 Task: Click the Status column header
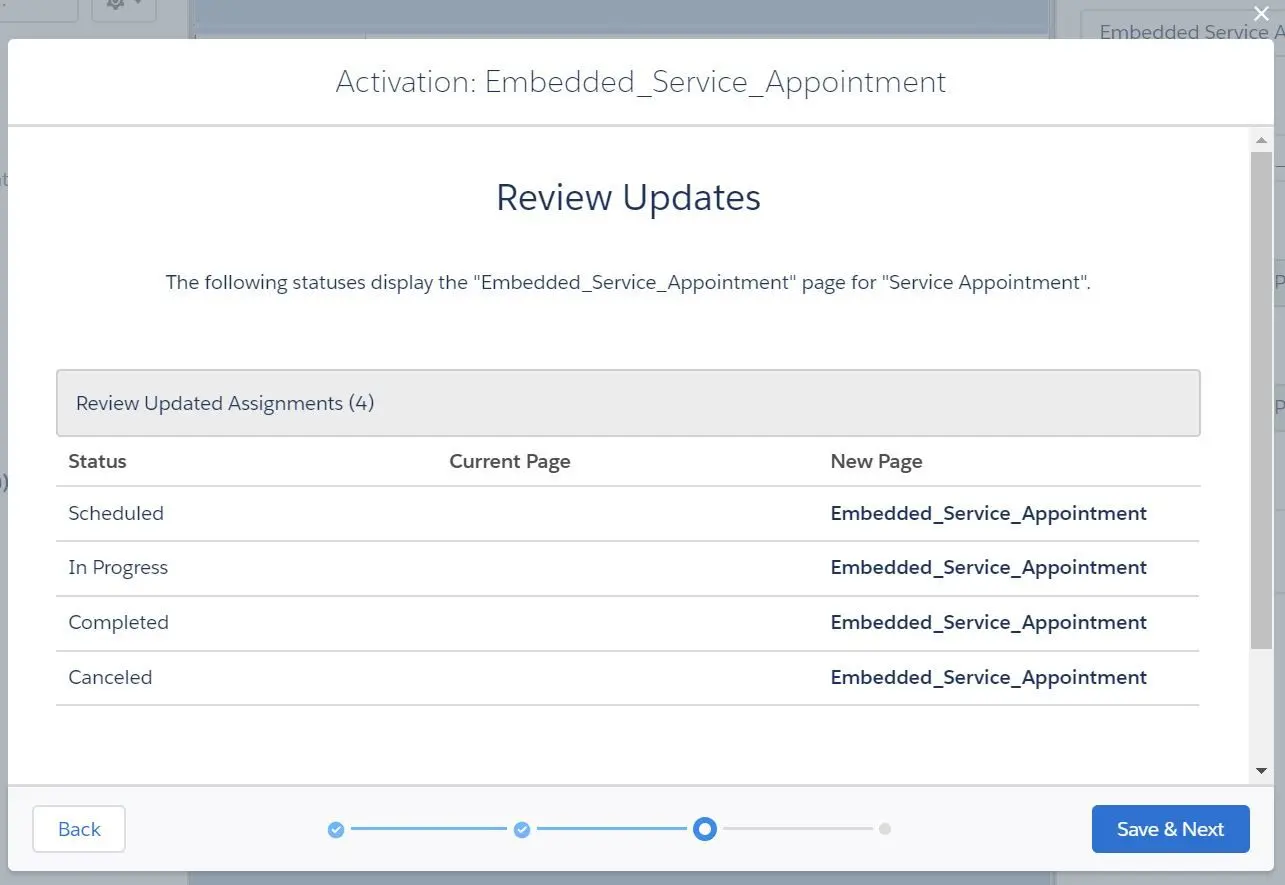pos(97,461)
